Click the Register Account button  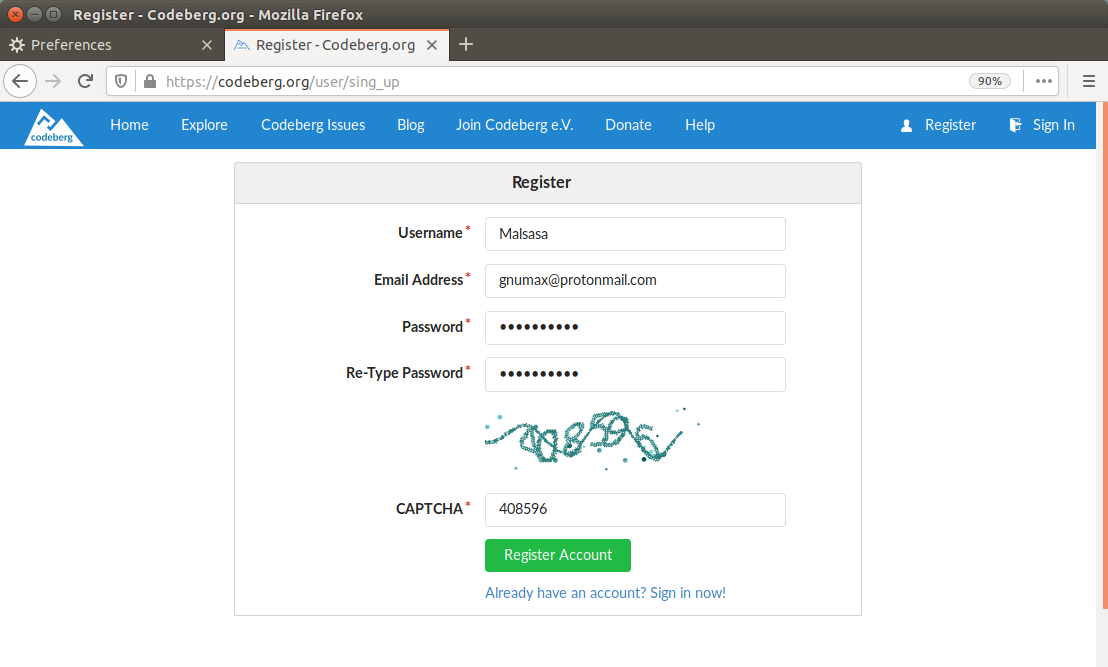click(x=557, y=555)
